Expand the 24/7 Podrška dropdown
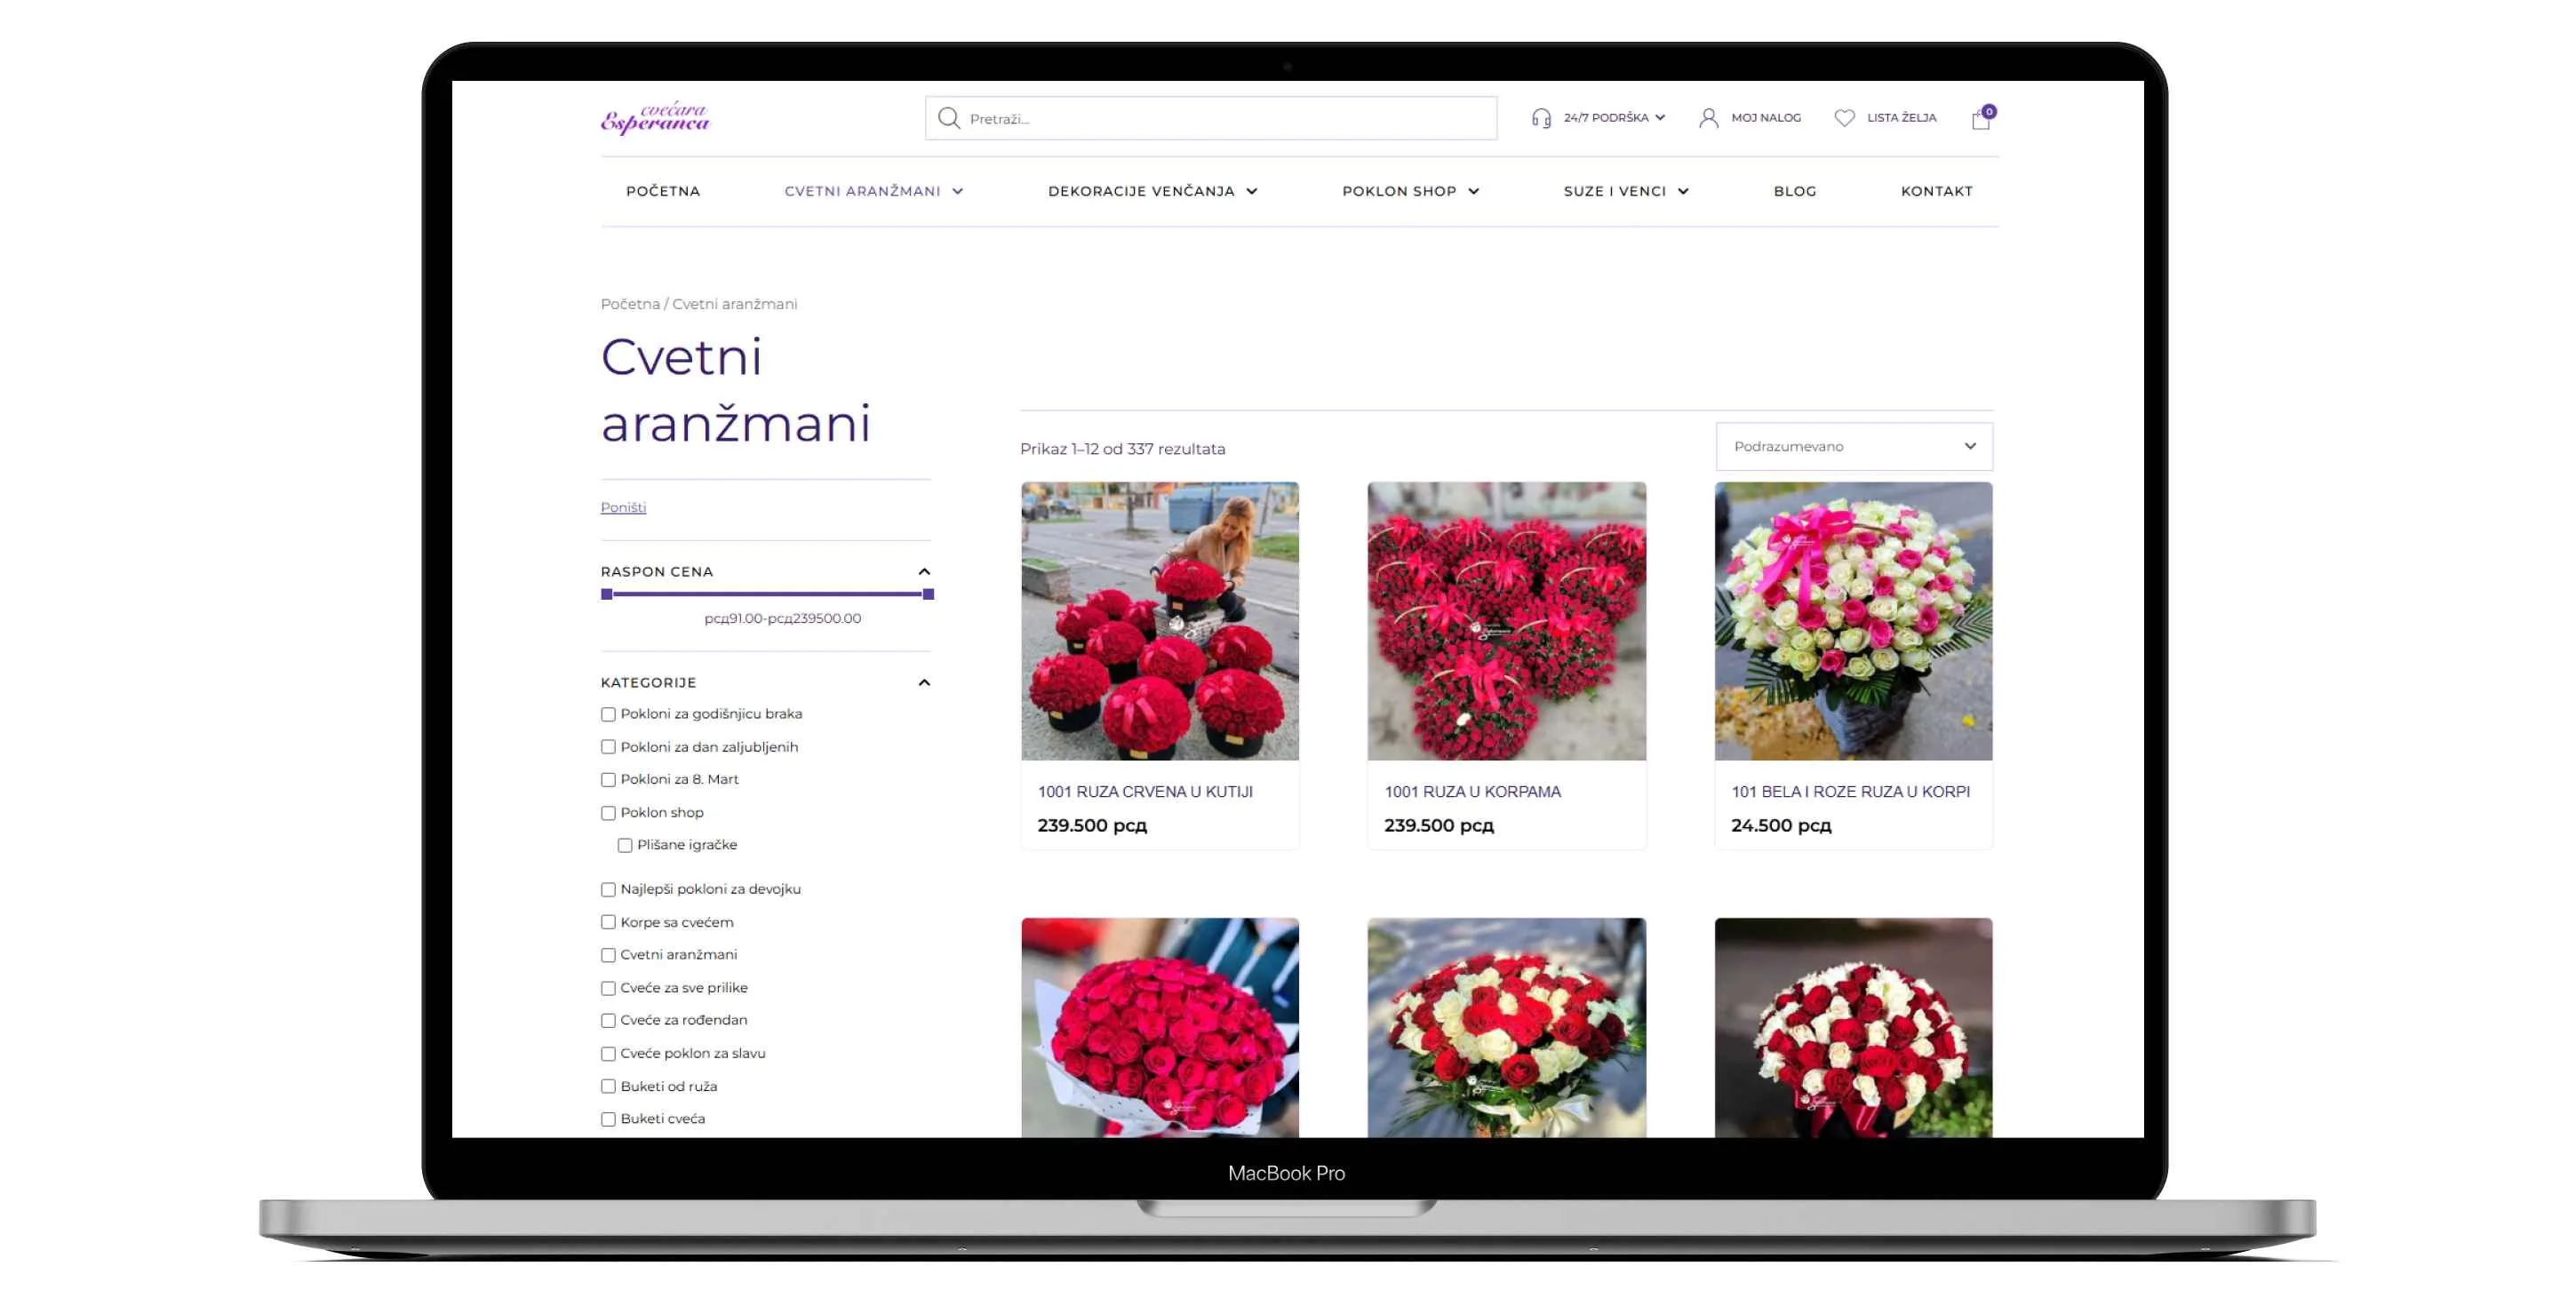Viewport: 2576px width, 1306px height. 1613,118
